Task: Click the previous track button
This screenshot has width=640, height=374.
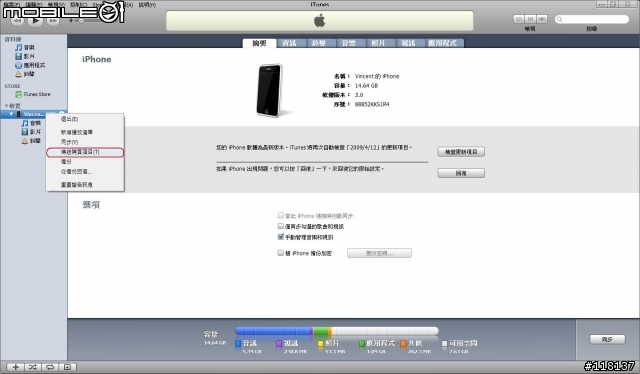Action: coord(17,20)
